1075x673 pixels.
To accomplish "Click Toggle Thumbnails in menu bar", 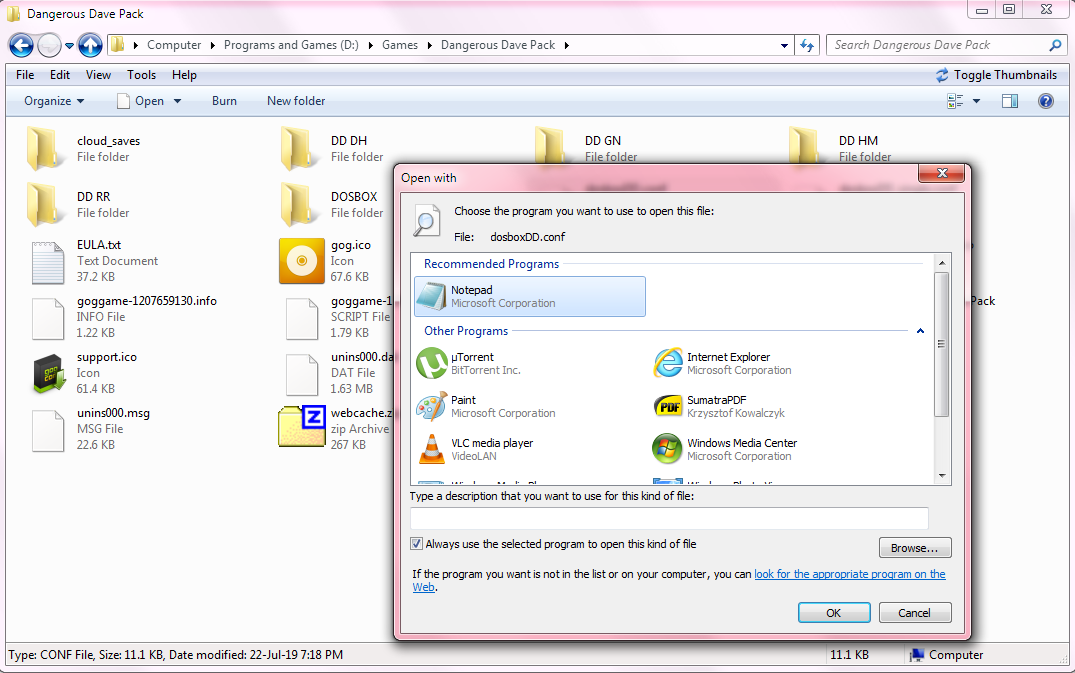I will 996,75.
